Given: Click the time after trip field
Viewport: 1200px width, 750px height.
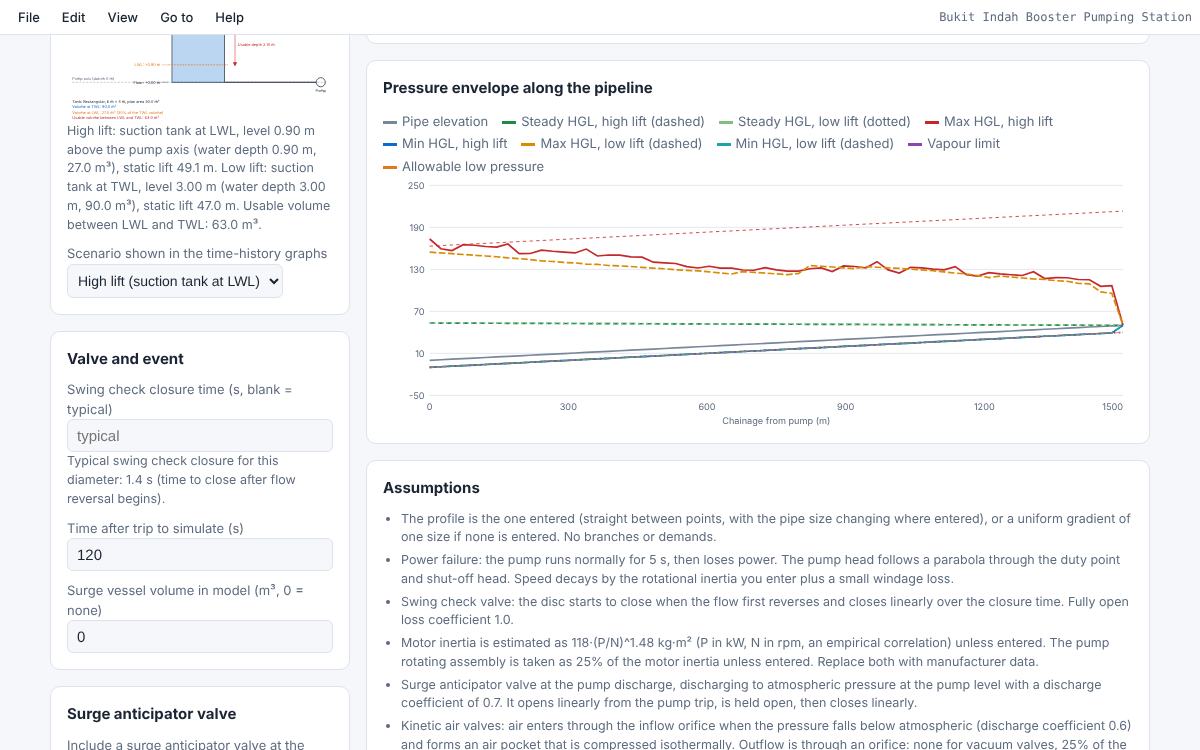Looking at the screenshot, I should tap(200, 554).
